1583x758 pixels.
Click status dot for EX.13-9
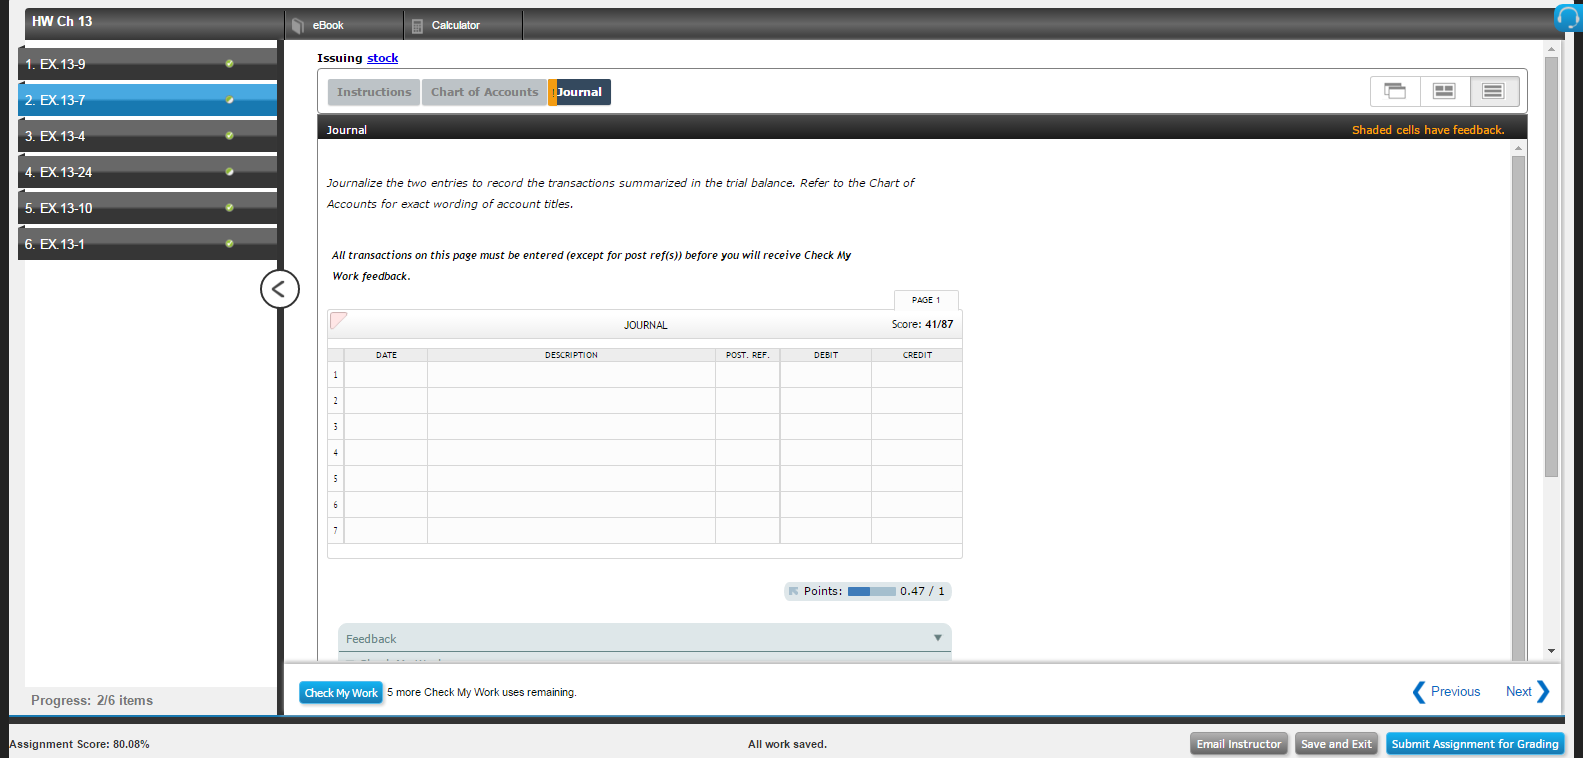[230, 64]
